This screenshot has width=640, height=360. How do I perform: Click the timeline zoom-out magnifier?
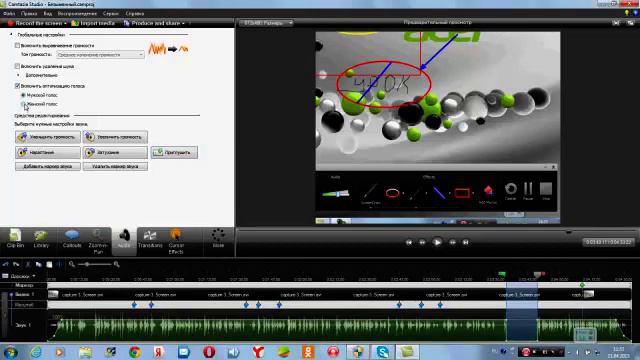(x=72, y=264)
